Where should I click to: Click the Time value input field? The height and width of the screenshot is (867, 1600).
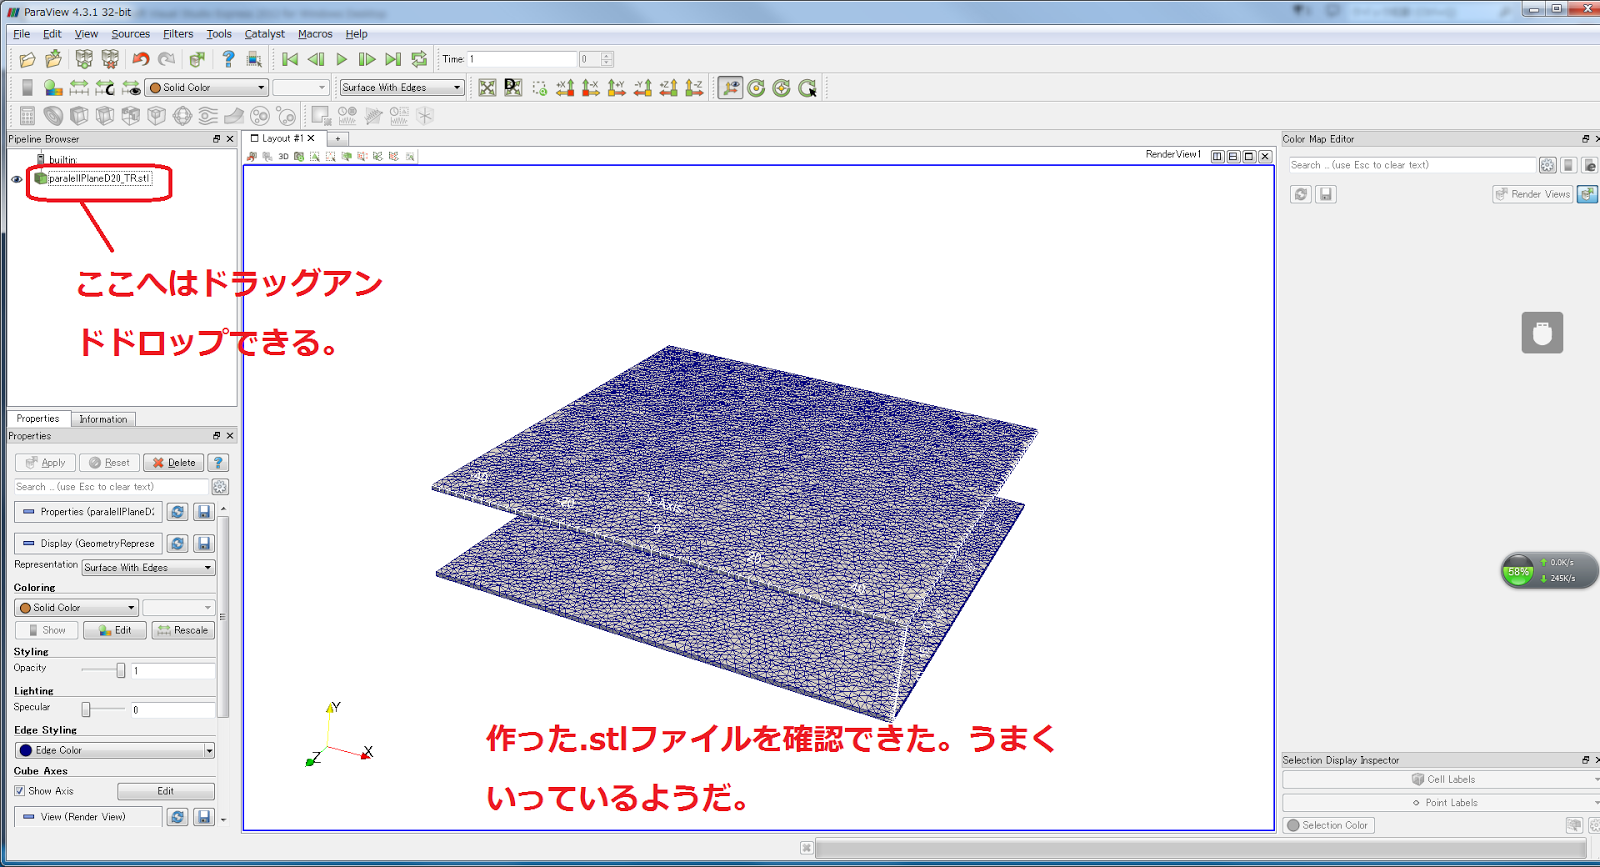pos(521,60)
